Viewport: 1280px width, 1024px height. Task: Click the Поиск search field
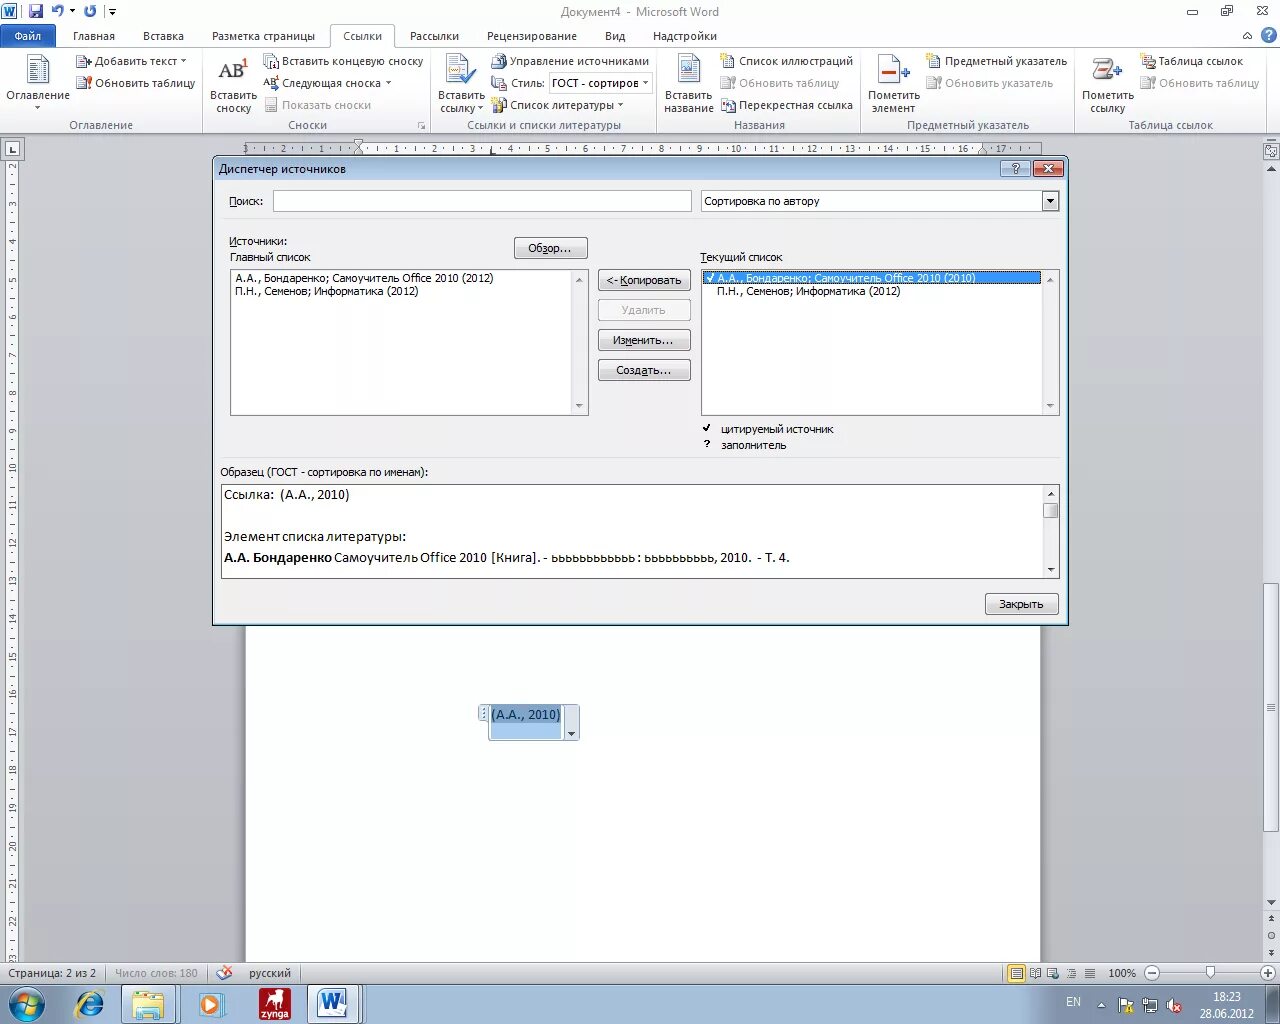coord(482,201)
